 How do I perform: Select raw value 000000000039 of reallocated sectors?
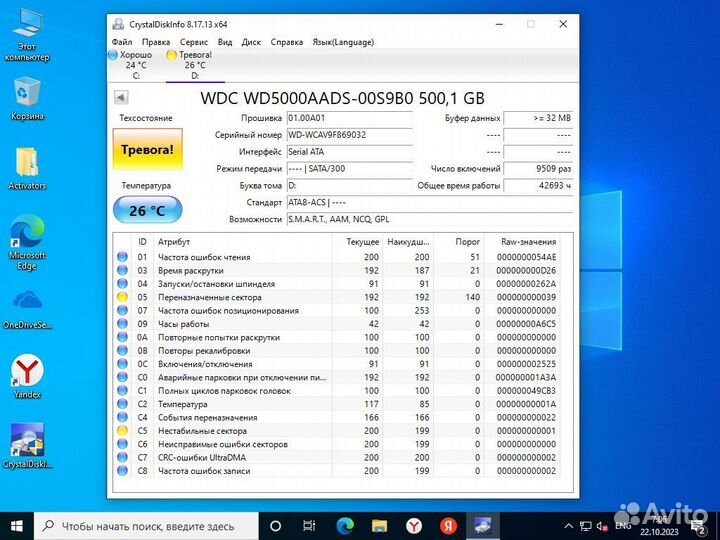(526, 297)
